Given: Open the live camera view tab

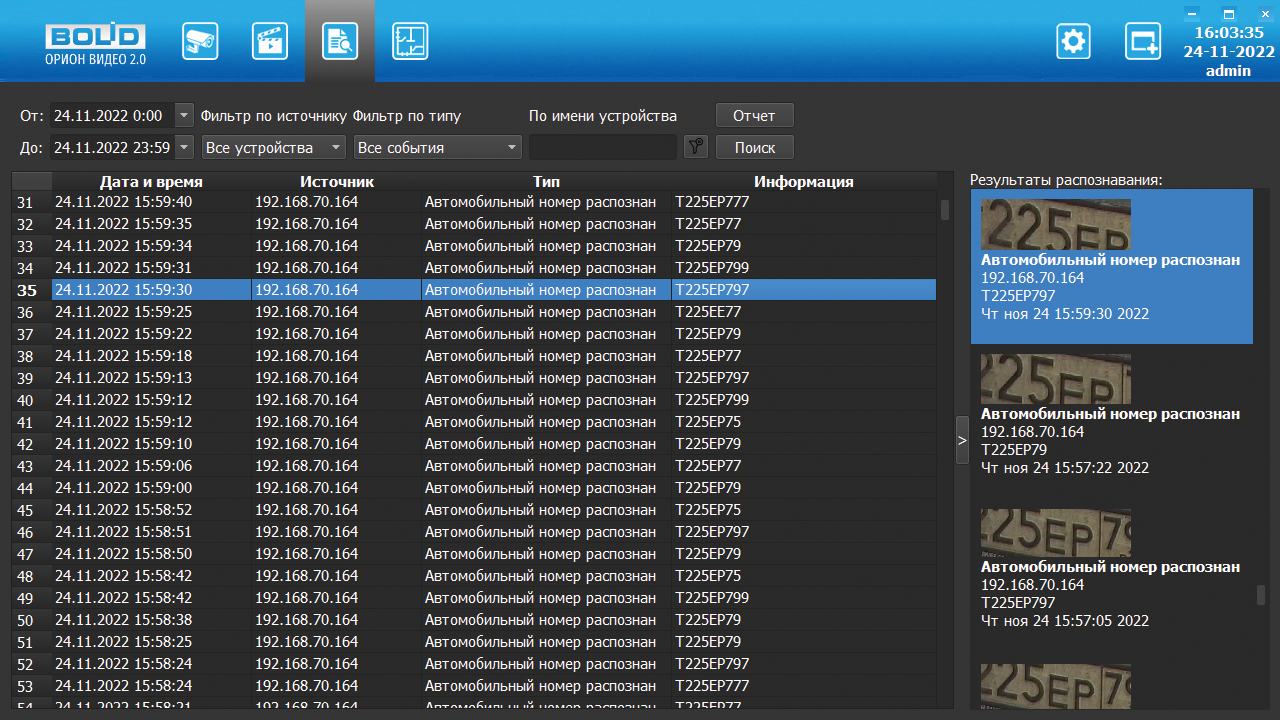Looking at the screenshot, I should pos(200,42).
